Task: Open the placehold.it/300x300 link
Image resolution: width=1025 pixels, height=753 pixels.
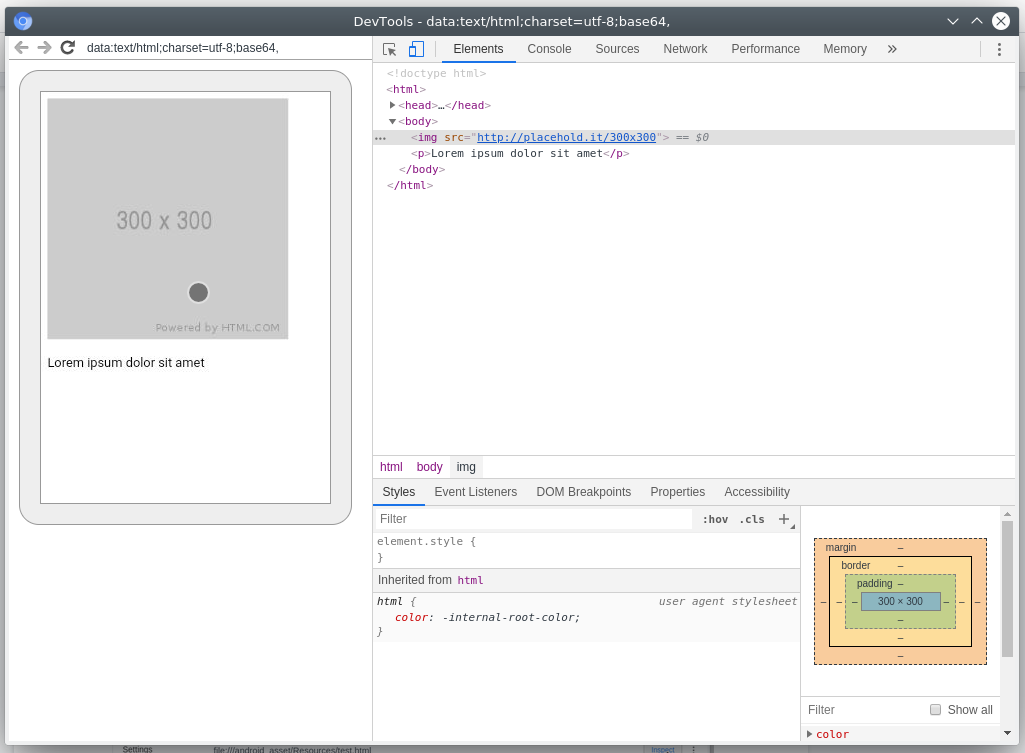Action: click(566, 138)
